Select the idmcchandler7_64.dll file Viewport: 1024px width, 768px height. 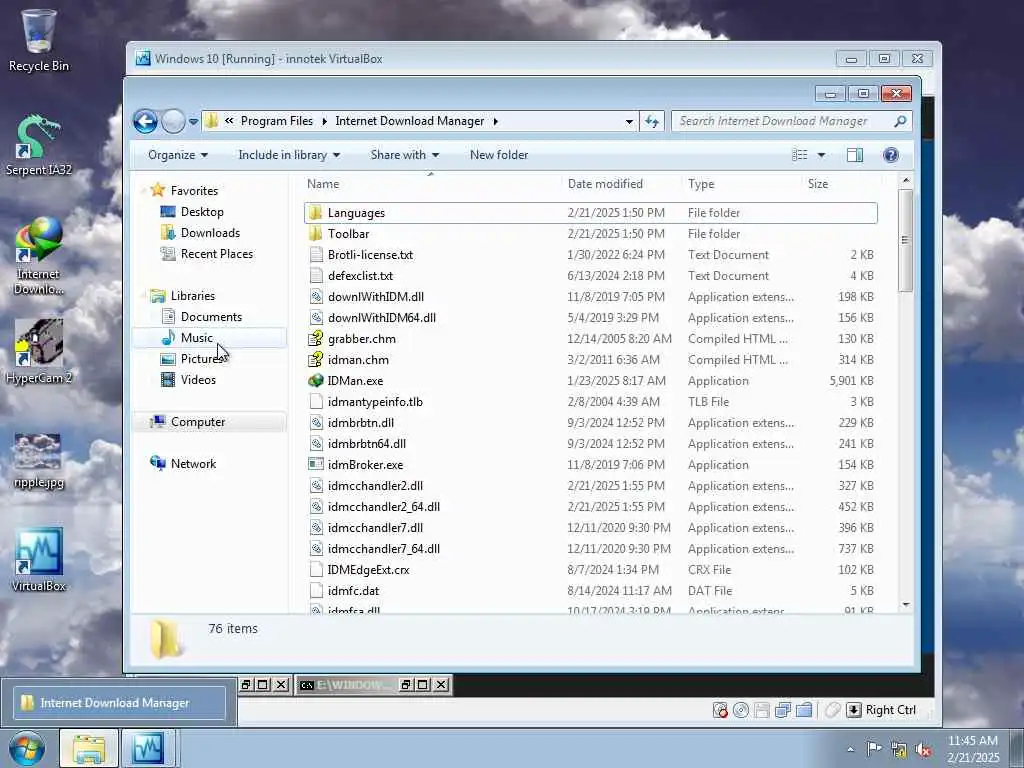point(590,549)
